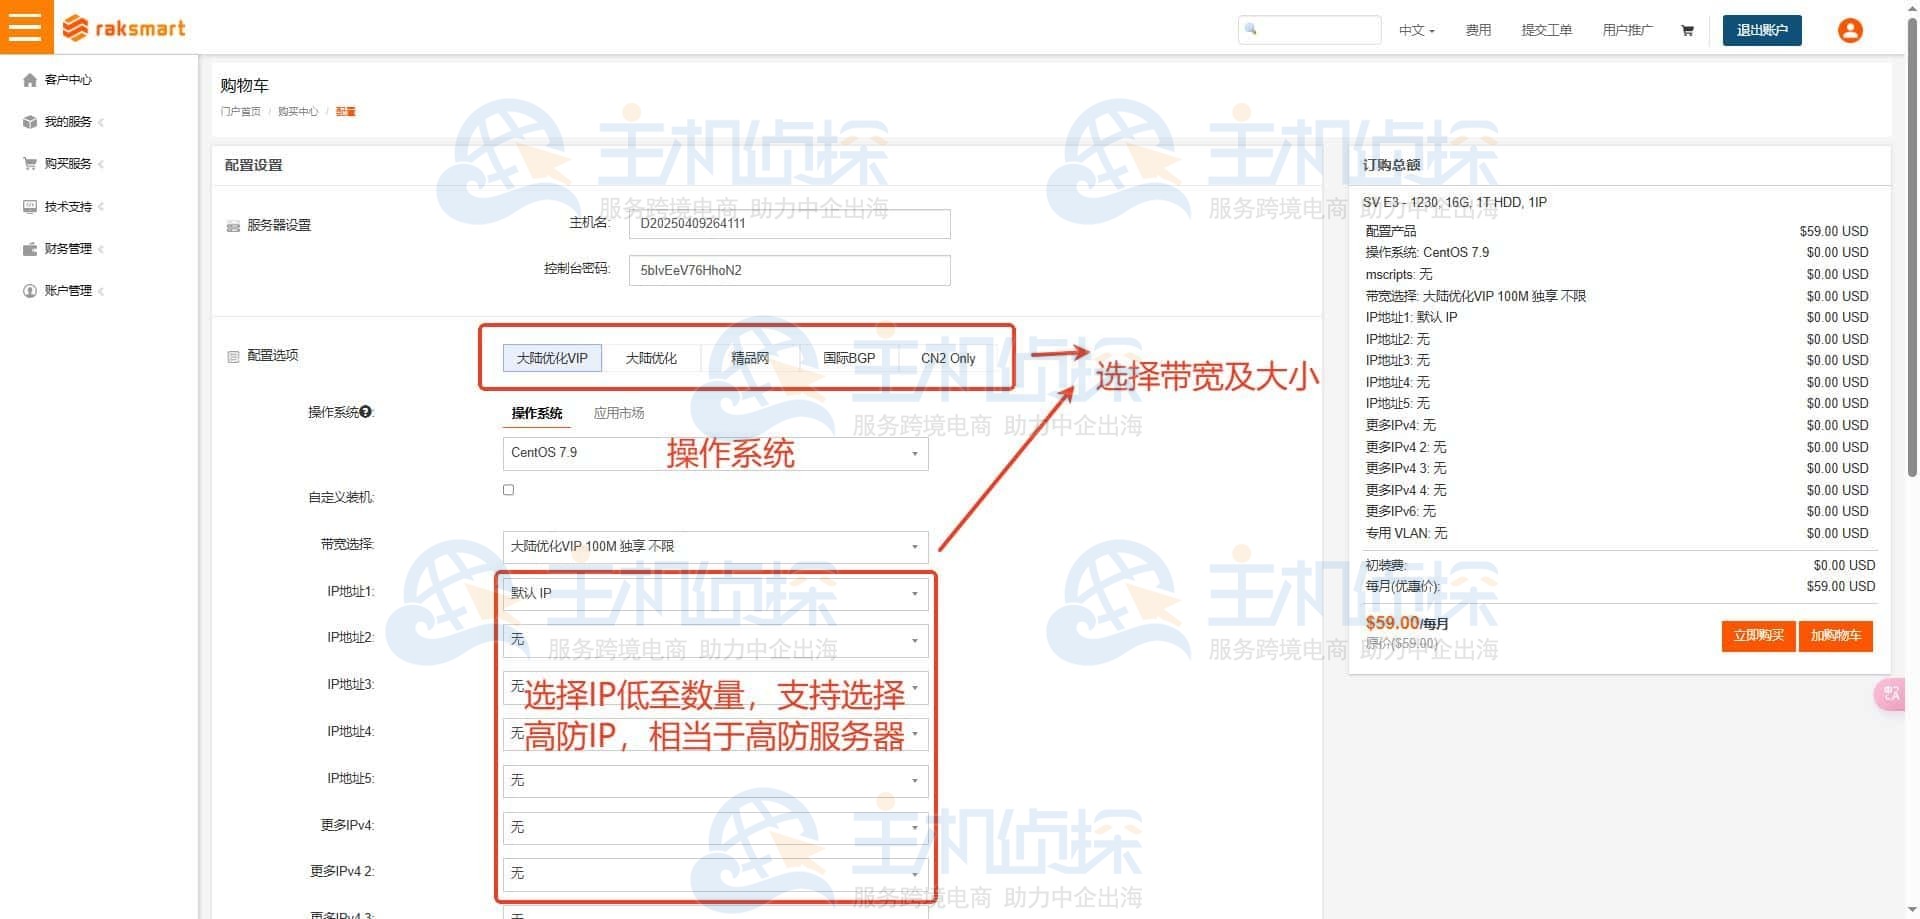Click the magnifier icon in the search box
Viewport: 1920px width, 919px height.
click(1251, 30)
